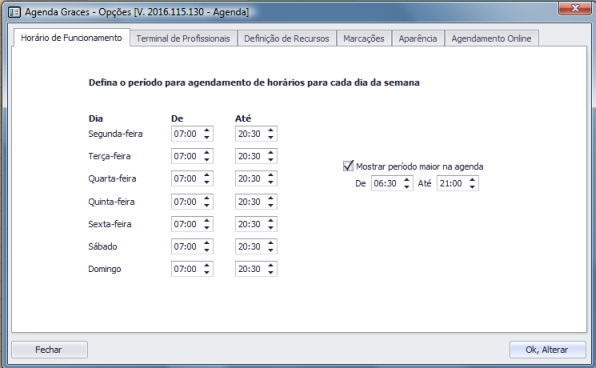Image resolution: width=596 pixels, height=368 pixels.
Task: Close the Agenda Graces options window
Action: point(575,8)
